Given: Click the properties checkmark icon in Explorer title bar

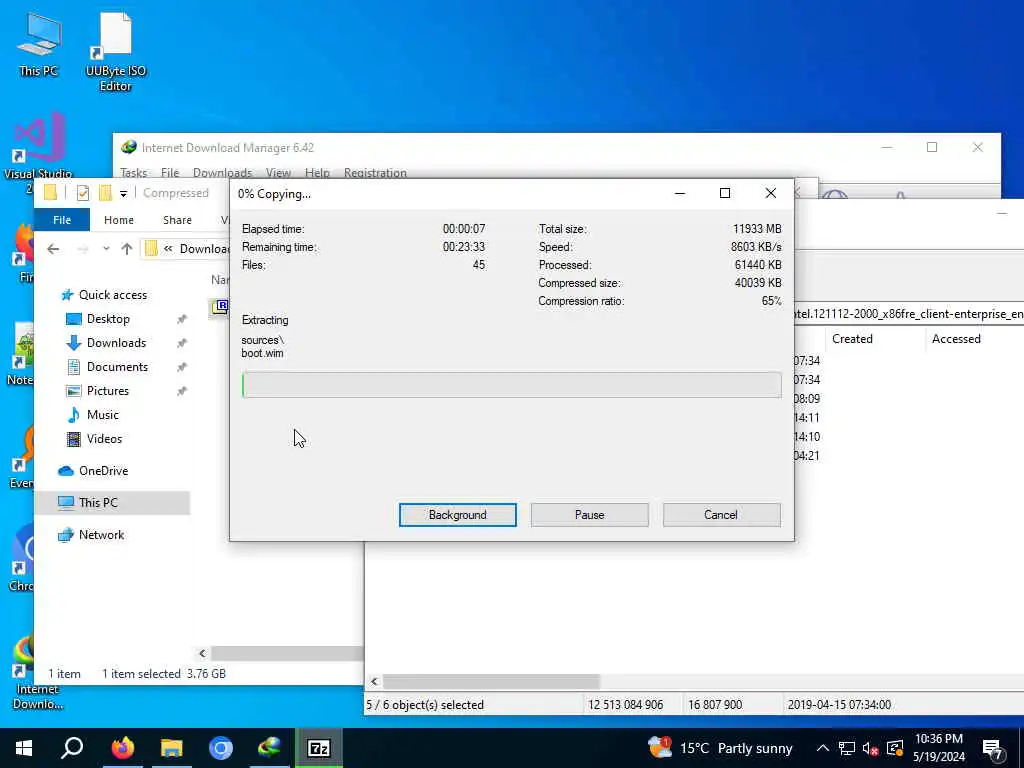Looking at the screenshot, I should pyautogui.click(x=83, y=193).
